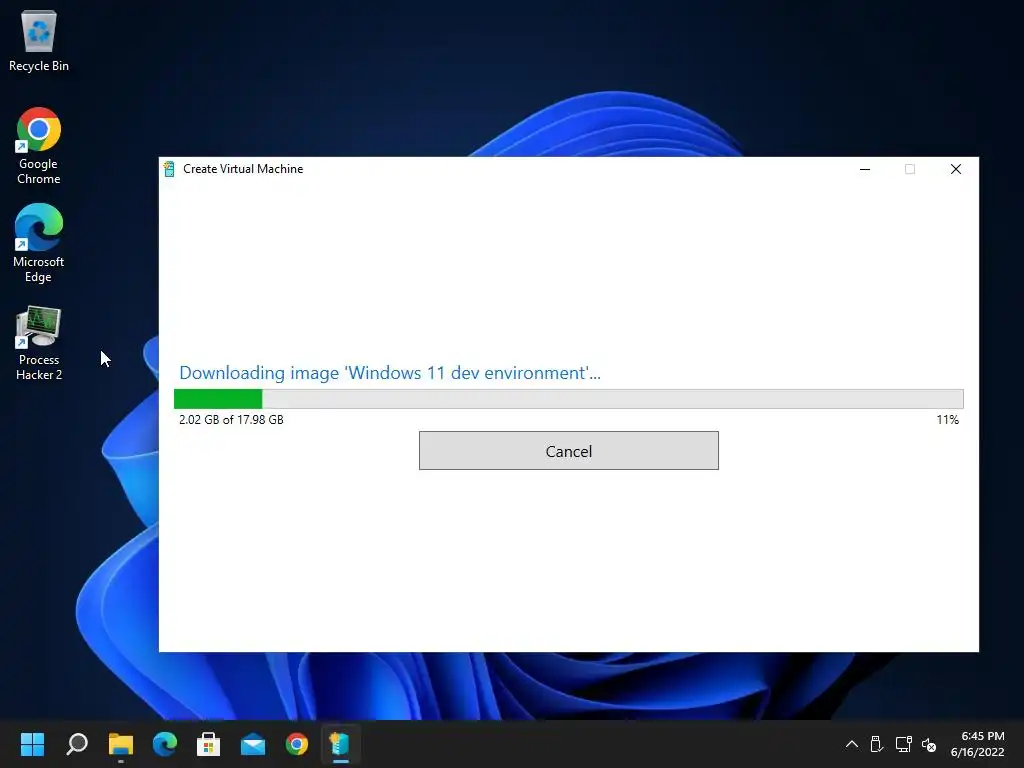Screen dimensions: 1024x768
Task: Open taskbar Search
Action: pos(76,744)
